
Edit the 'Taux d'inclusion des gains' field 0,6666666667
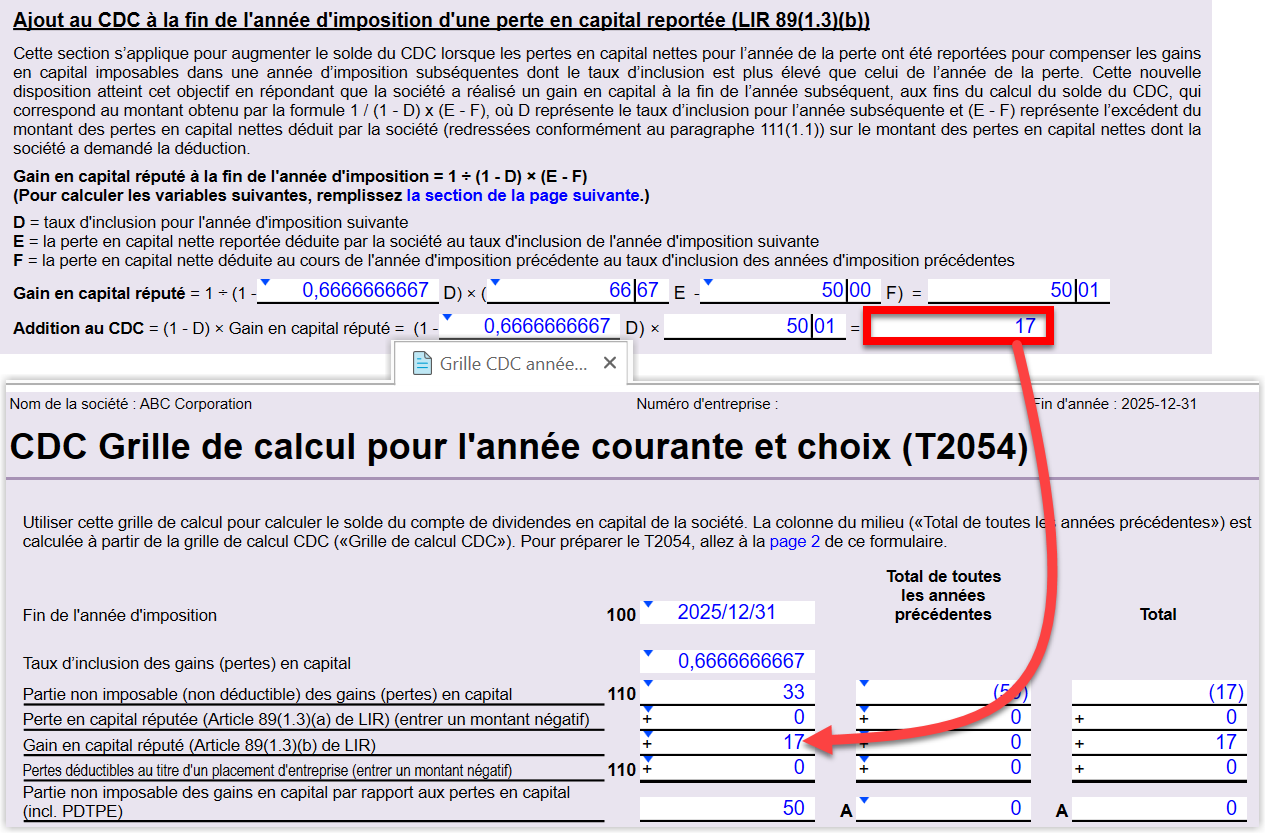click(728, 661)
